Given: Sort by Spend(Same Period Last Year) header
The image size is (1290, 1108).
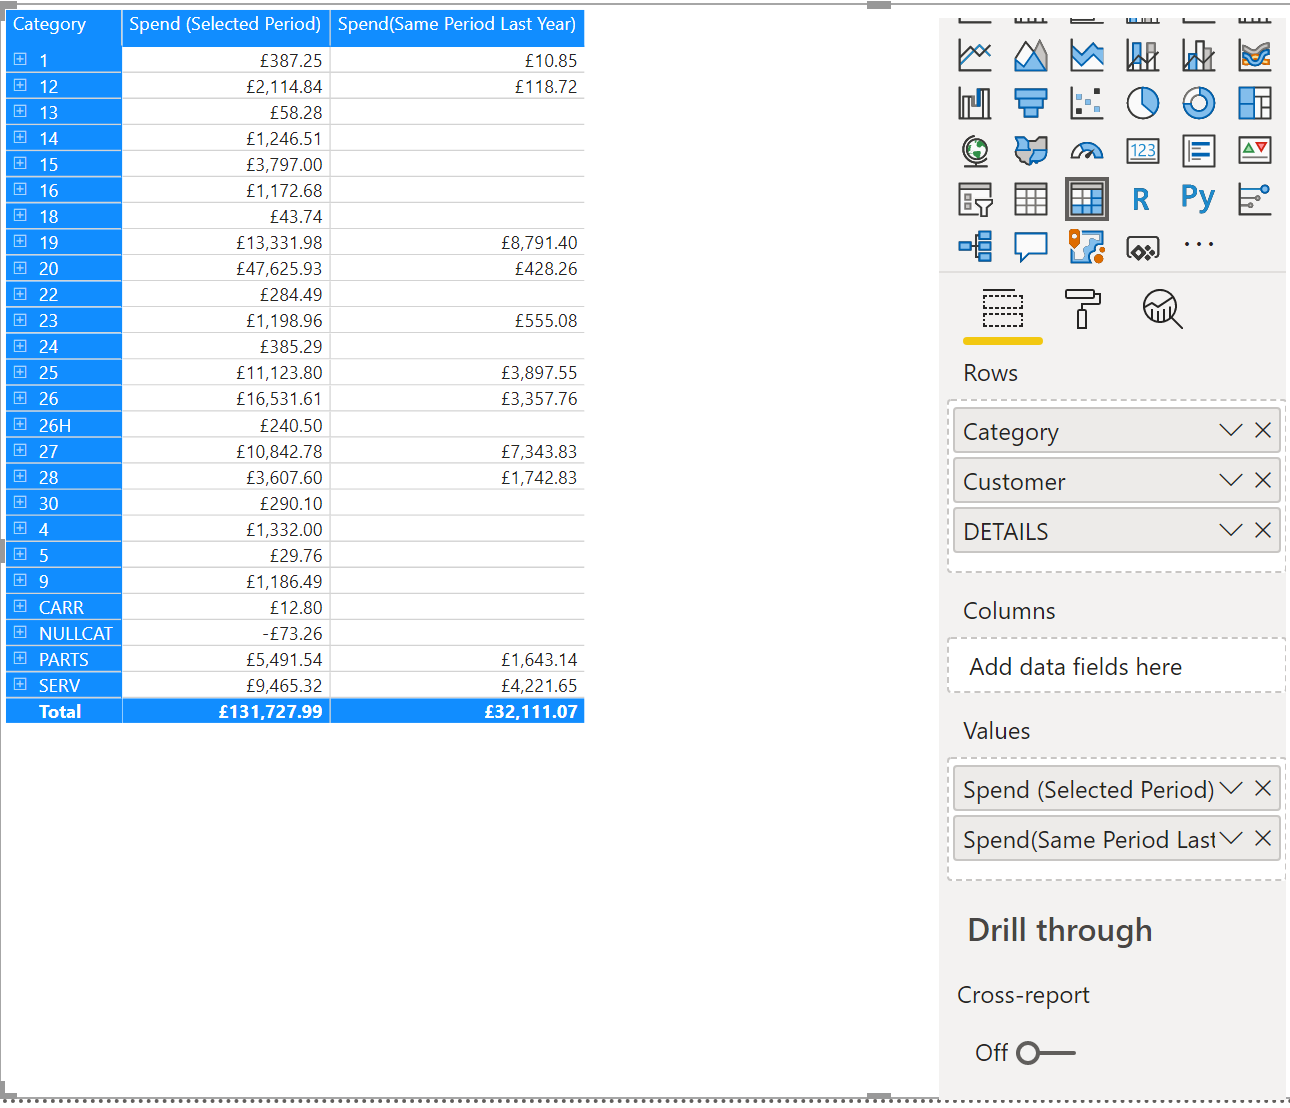Looking at the screenshot, I should point(457,27).
